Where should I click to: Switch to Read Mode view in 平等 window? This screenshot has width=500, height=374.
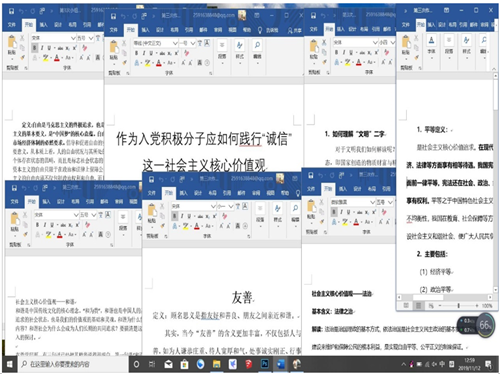406,305
